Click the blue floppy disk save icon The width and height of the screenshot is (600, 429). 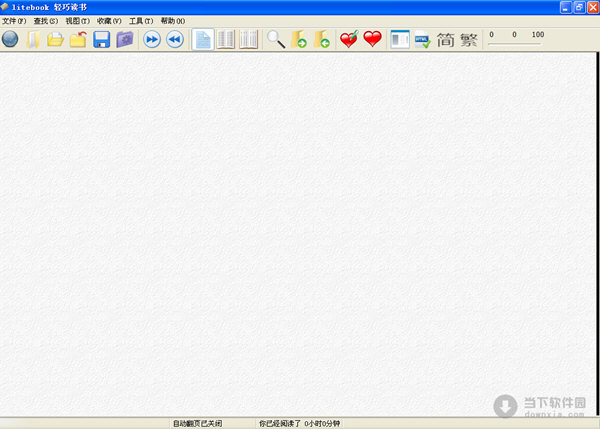(x=101, y=40)
